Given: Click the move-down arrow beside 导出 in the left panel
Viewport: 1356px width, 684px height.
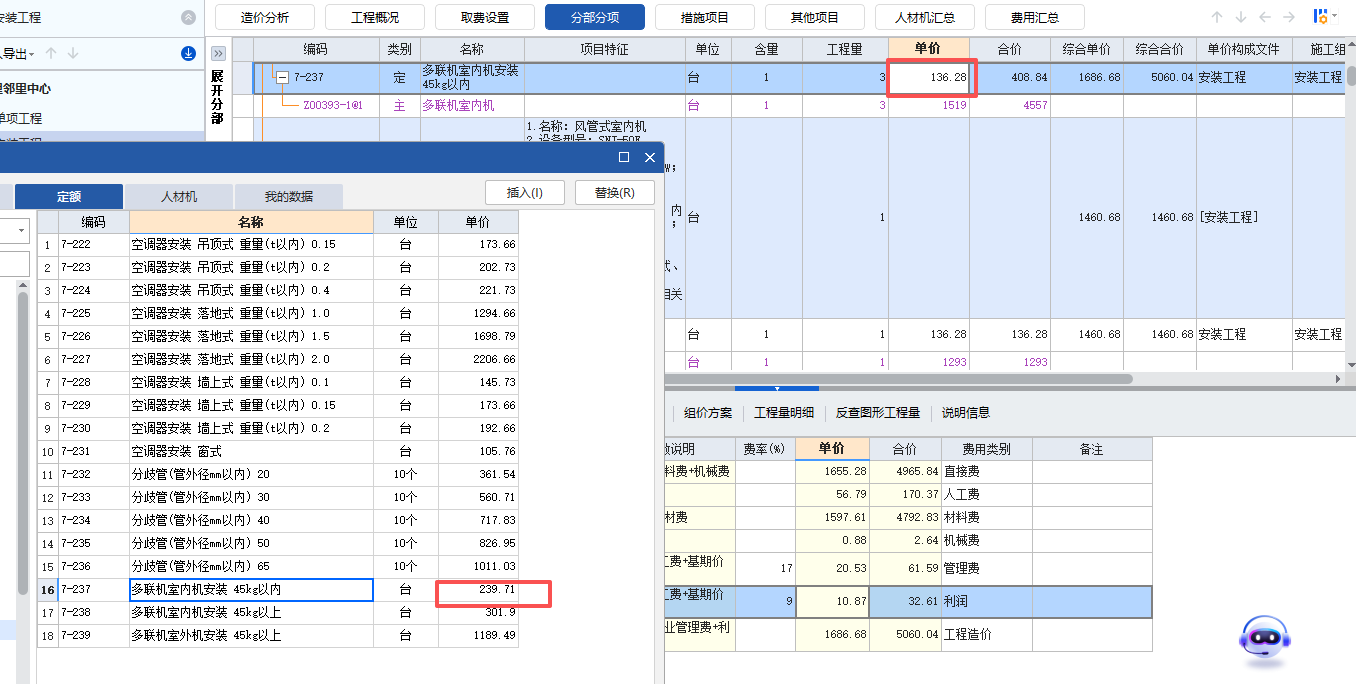Looking at the screenshot, I should (72, 53).
